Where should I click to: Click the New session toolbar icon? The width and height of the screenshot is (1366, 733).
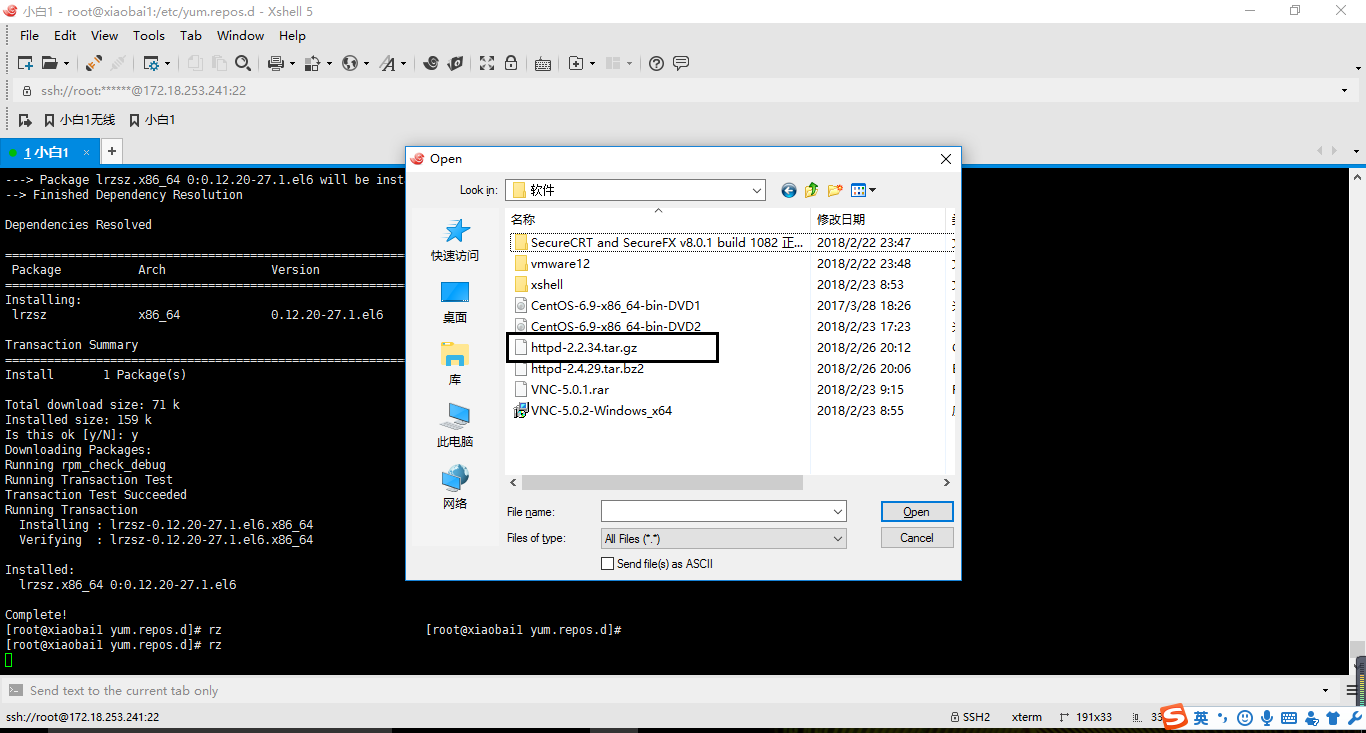tap(26, 63)
